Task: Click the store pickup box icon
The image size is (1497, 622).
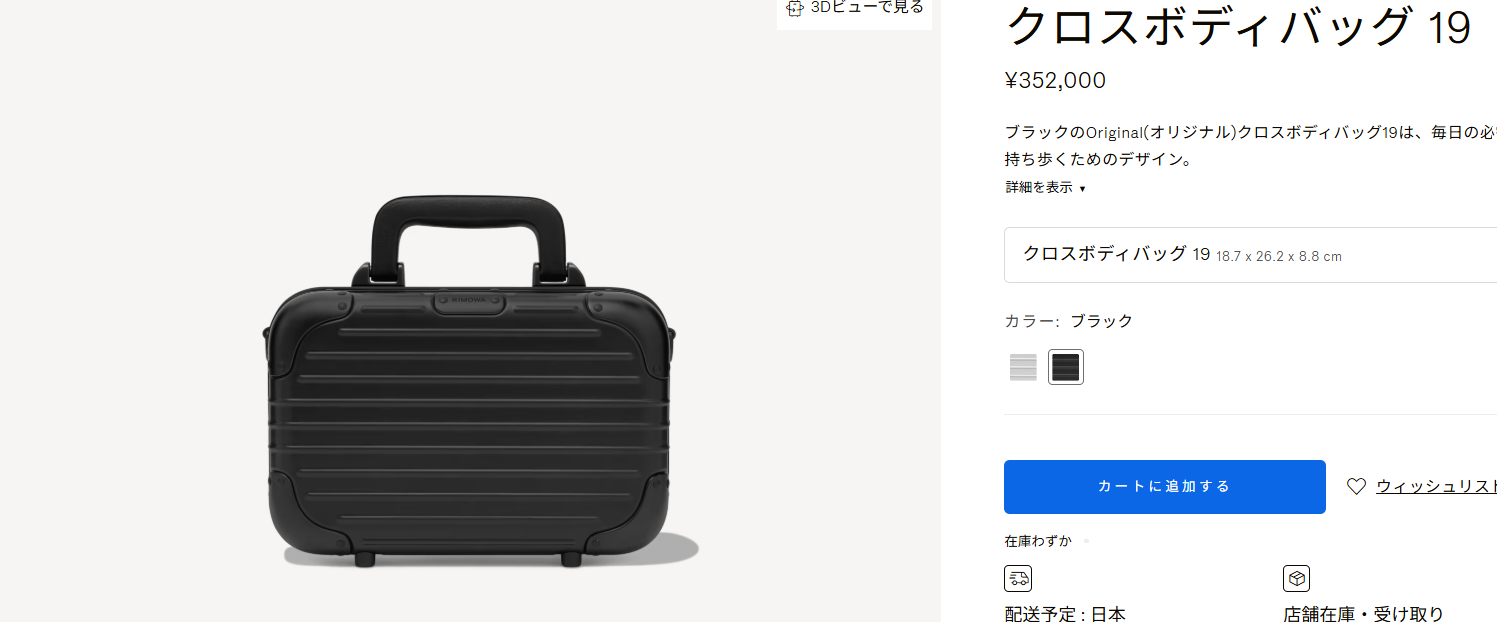Action: [1297, 578]
